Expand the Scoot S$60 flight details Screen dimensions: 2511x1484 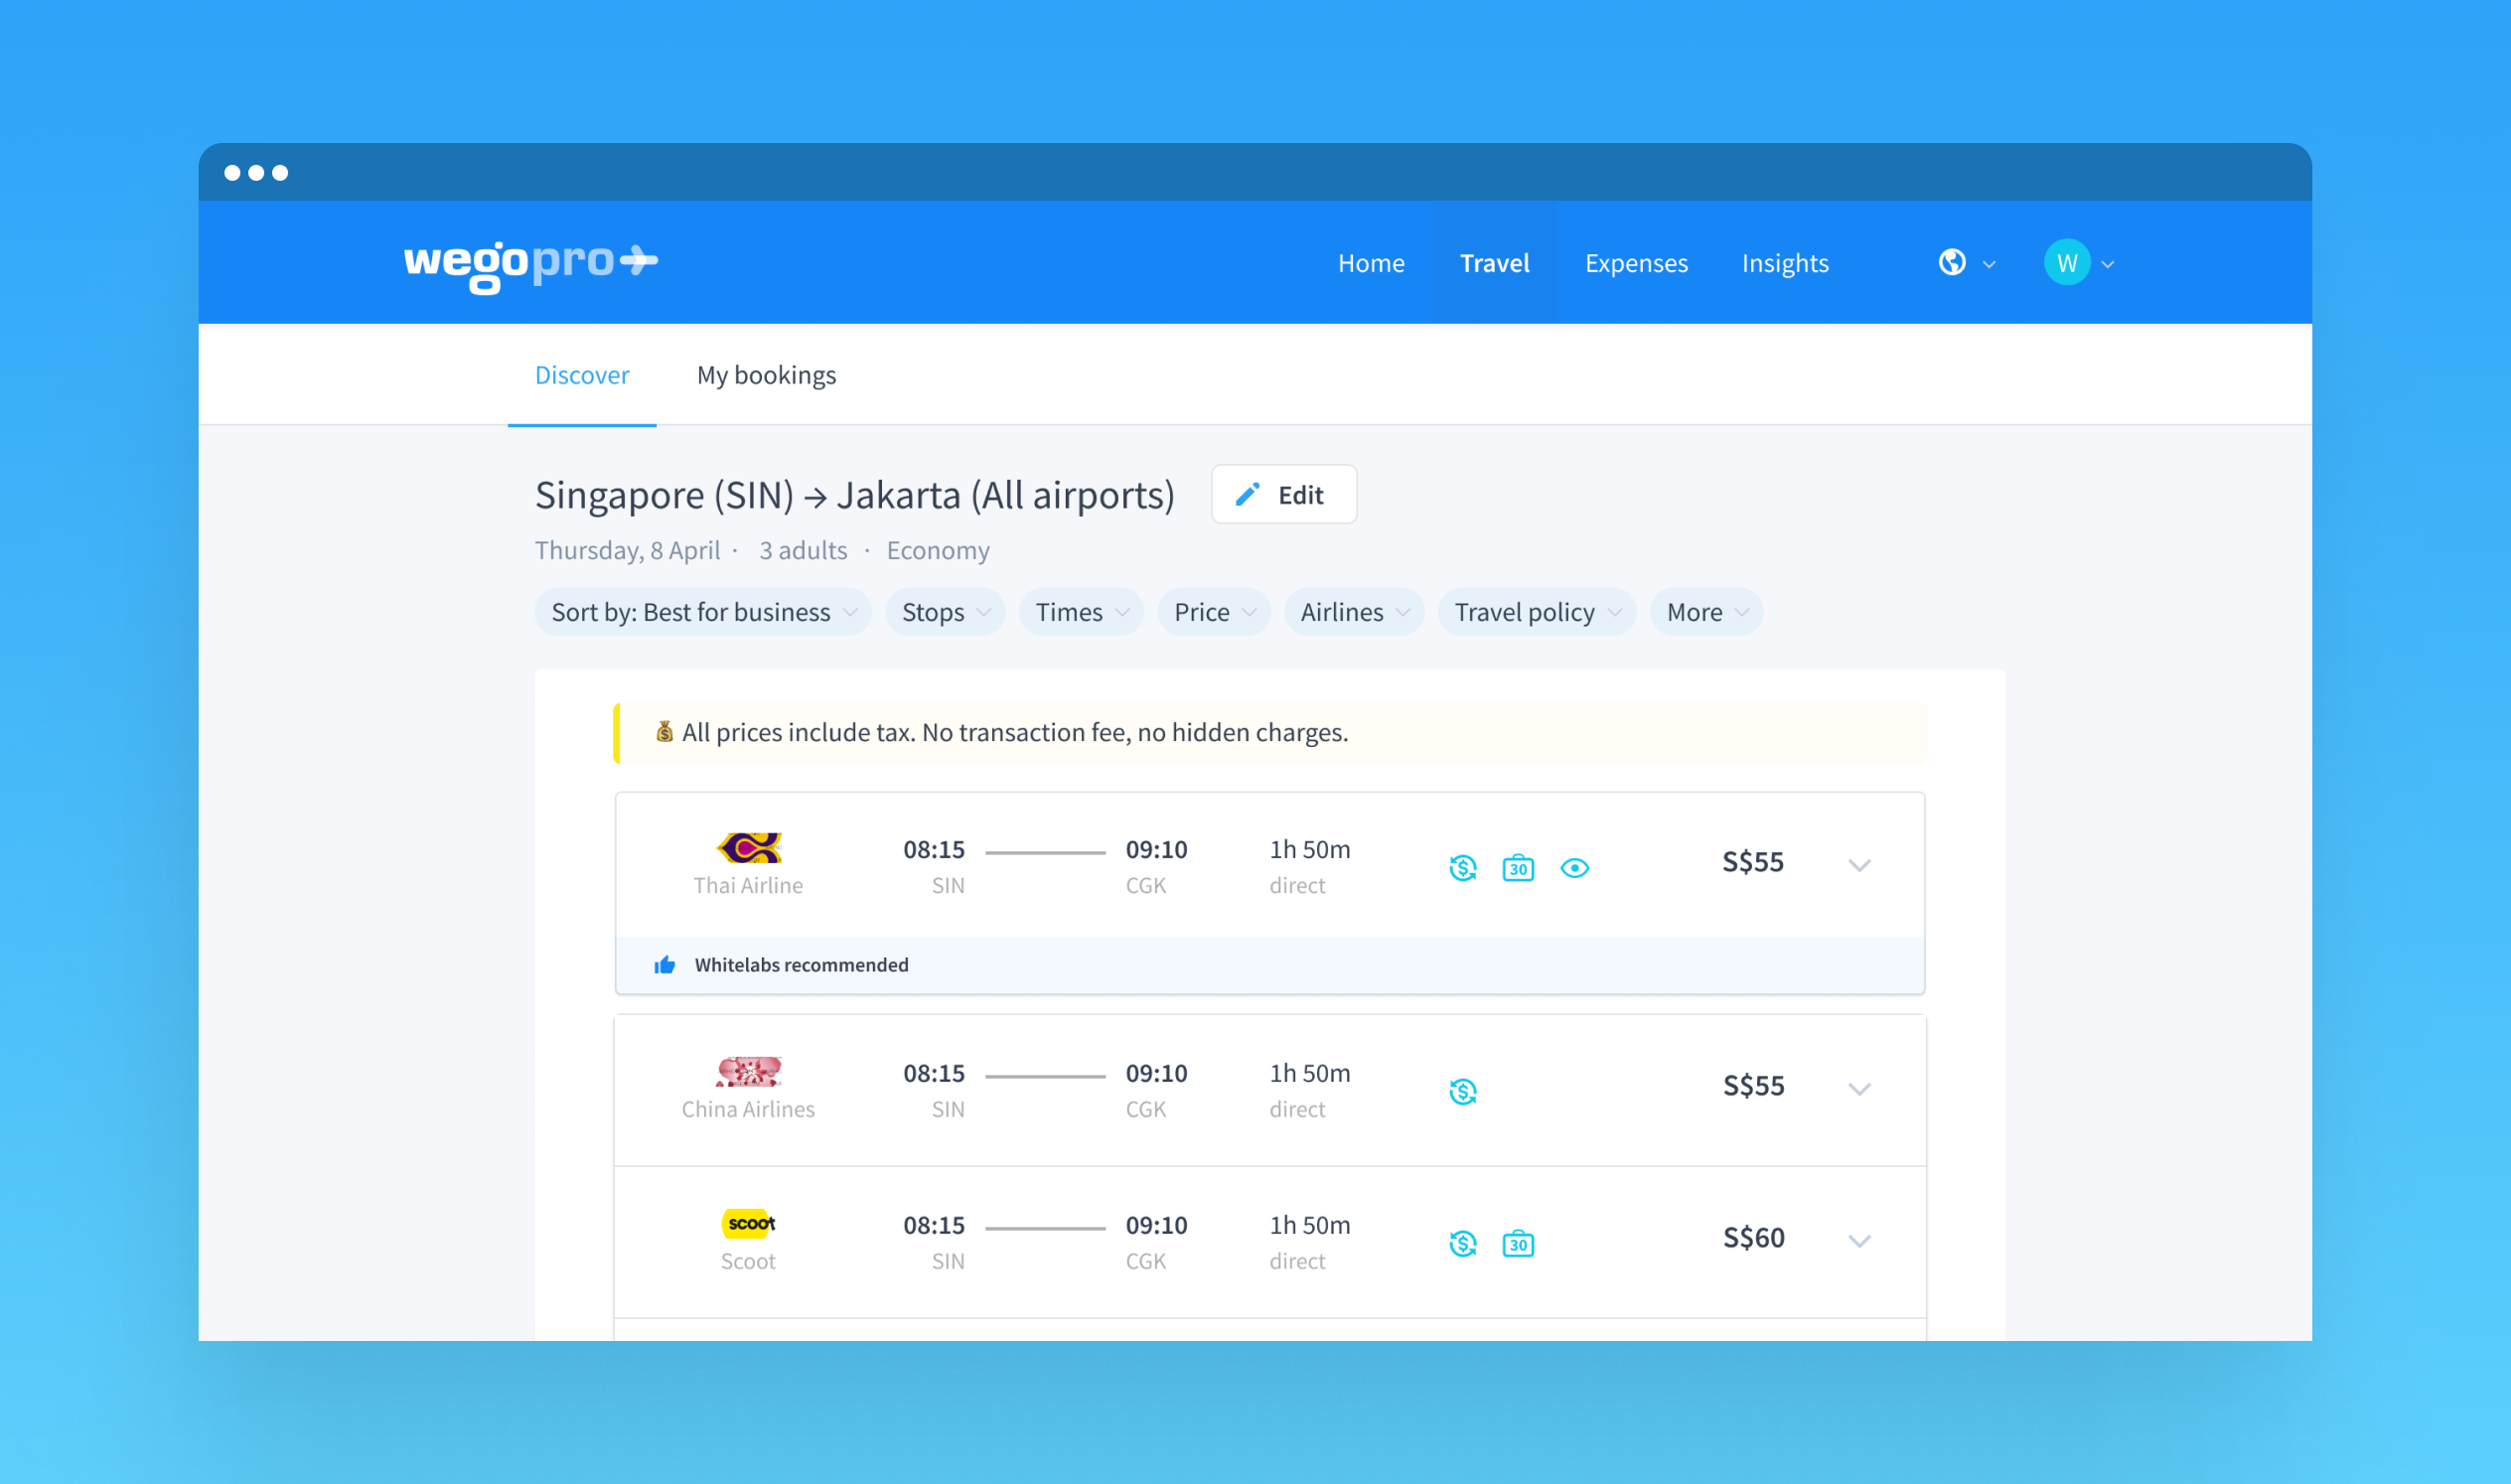tap(1858, 1240)
